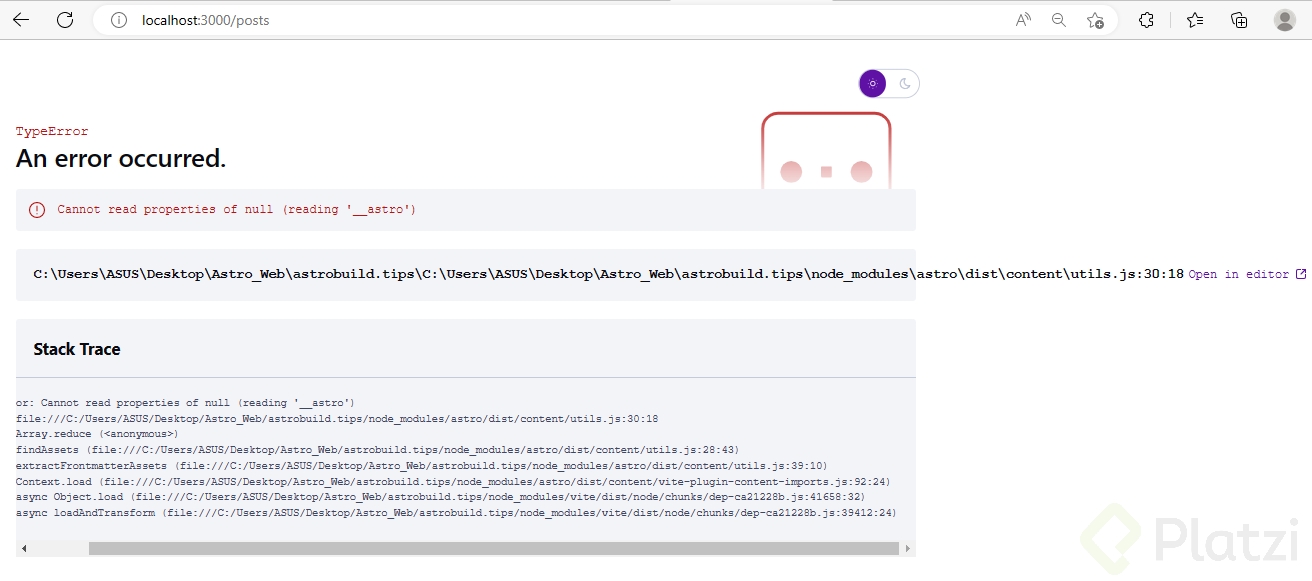Click the scrollbar left arrow
This screenshot has width=1312, height=581.
pos(24,548)
